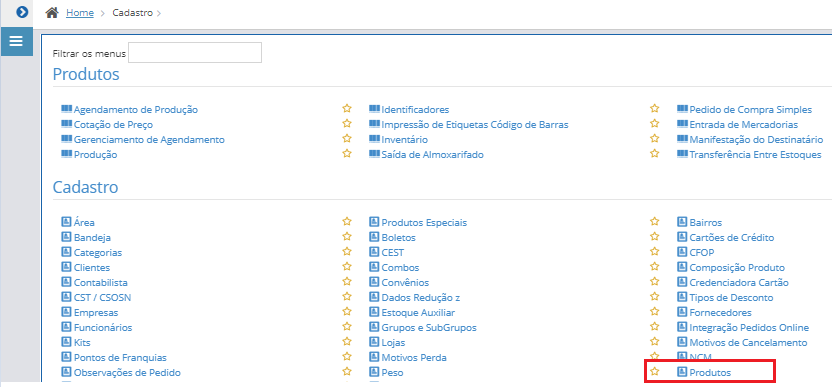Open the Kits link

pyautogui.click(x=82, y=342)
